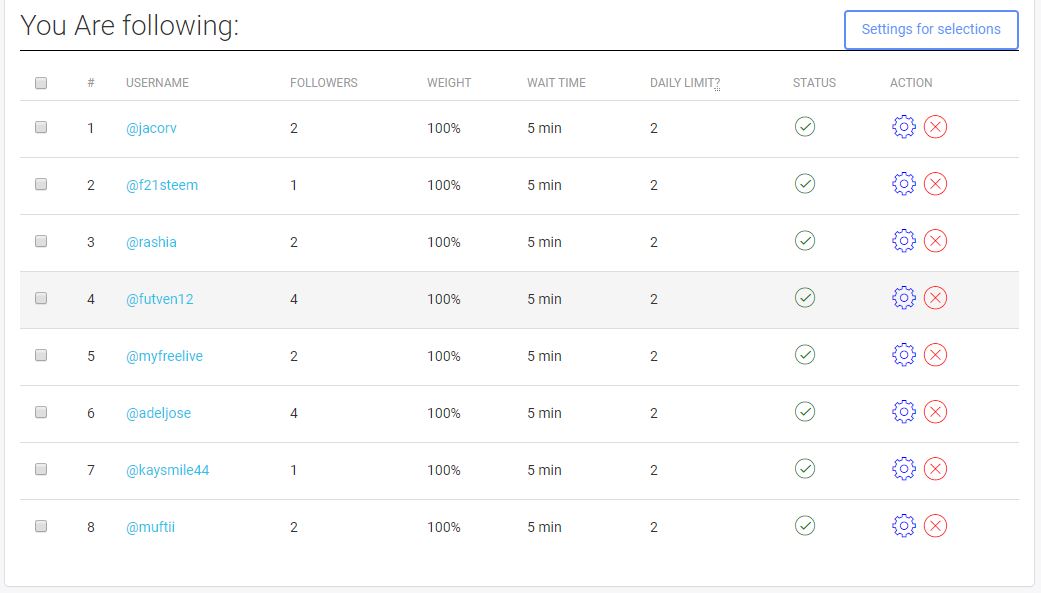
Task: Check the box for row @jacorv
Action: click(x=41, y=128)
